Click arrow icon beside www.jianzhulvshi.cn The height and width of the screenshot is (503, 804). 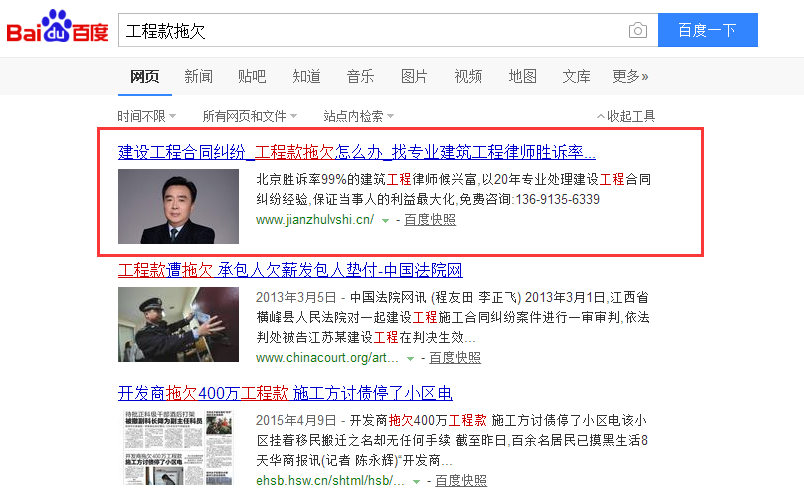pos(385,221)
